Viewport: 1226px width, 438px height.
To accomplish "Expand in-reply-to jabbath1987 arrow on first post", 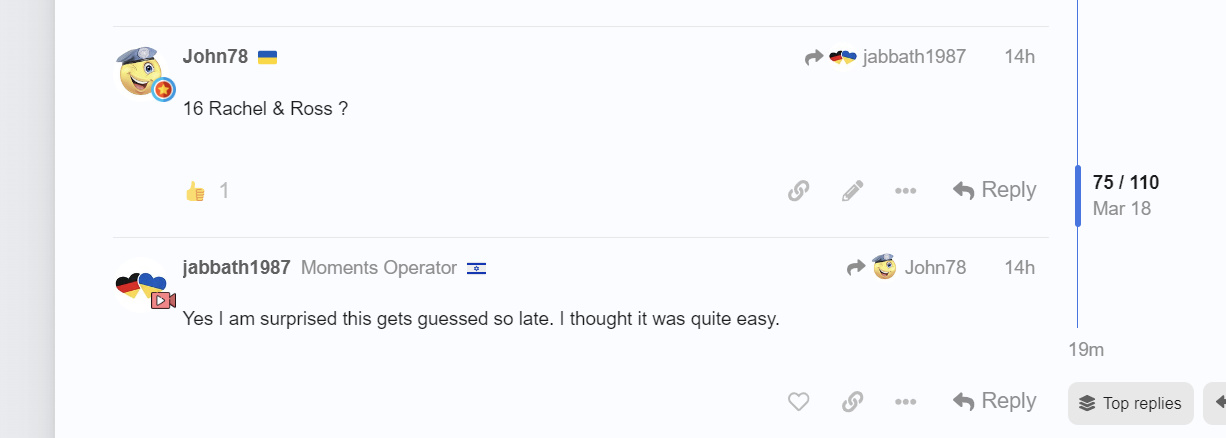I will 885,57.
